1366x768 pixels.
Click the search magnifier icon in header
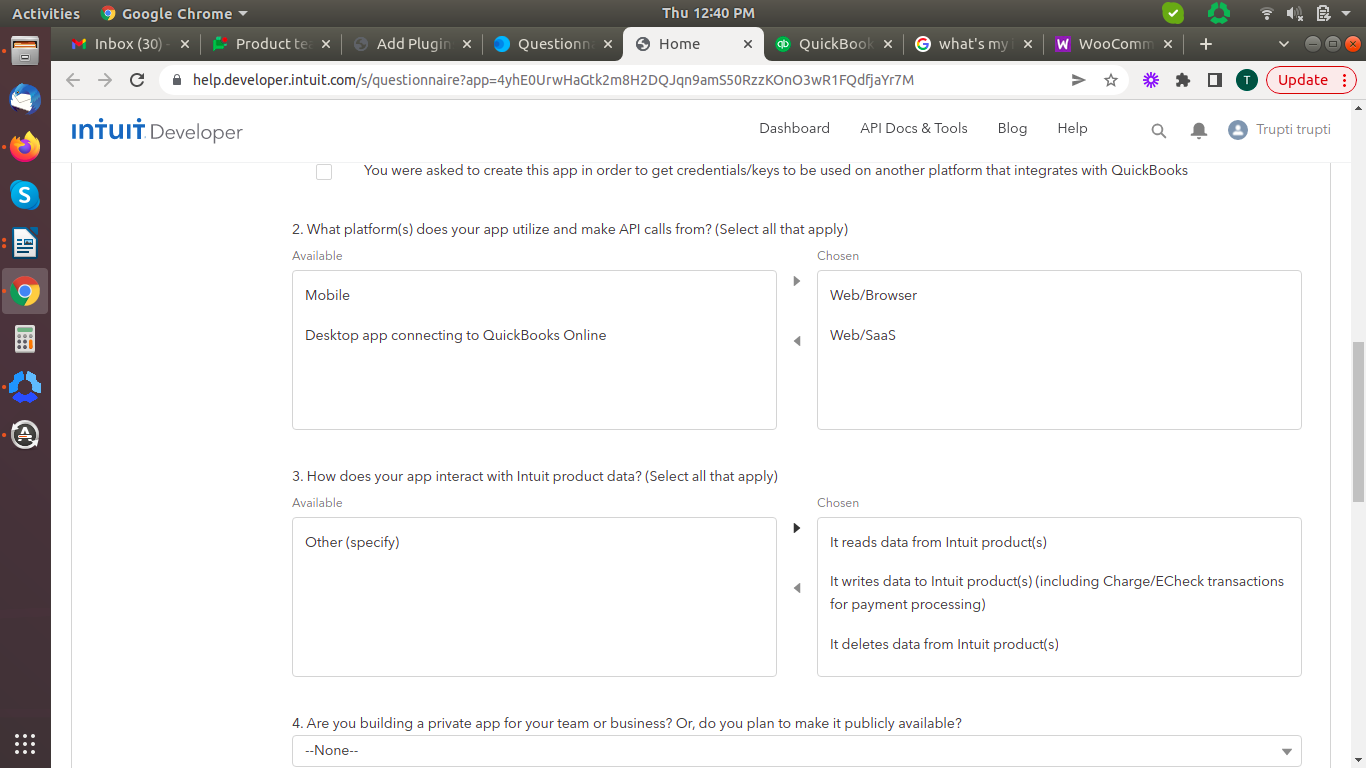tap(1158, 130)
